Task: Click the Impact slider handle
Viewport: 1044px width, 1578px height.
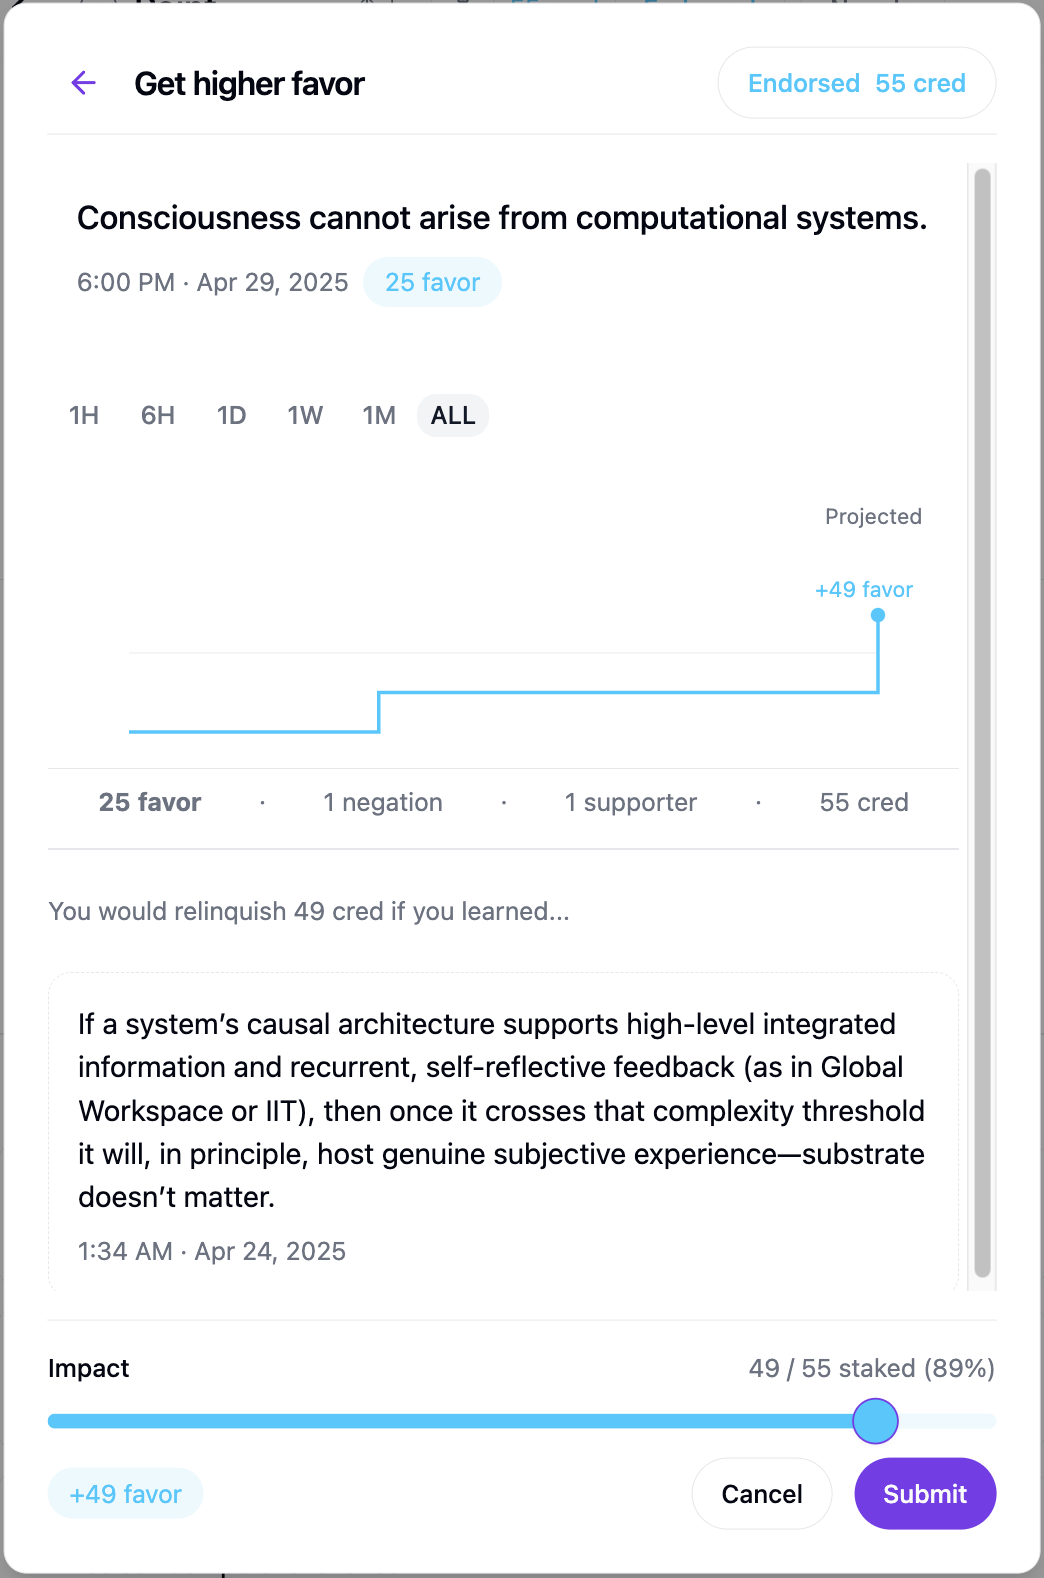Action: click(x=875, y=1421)
